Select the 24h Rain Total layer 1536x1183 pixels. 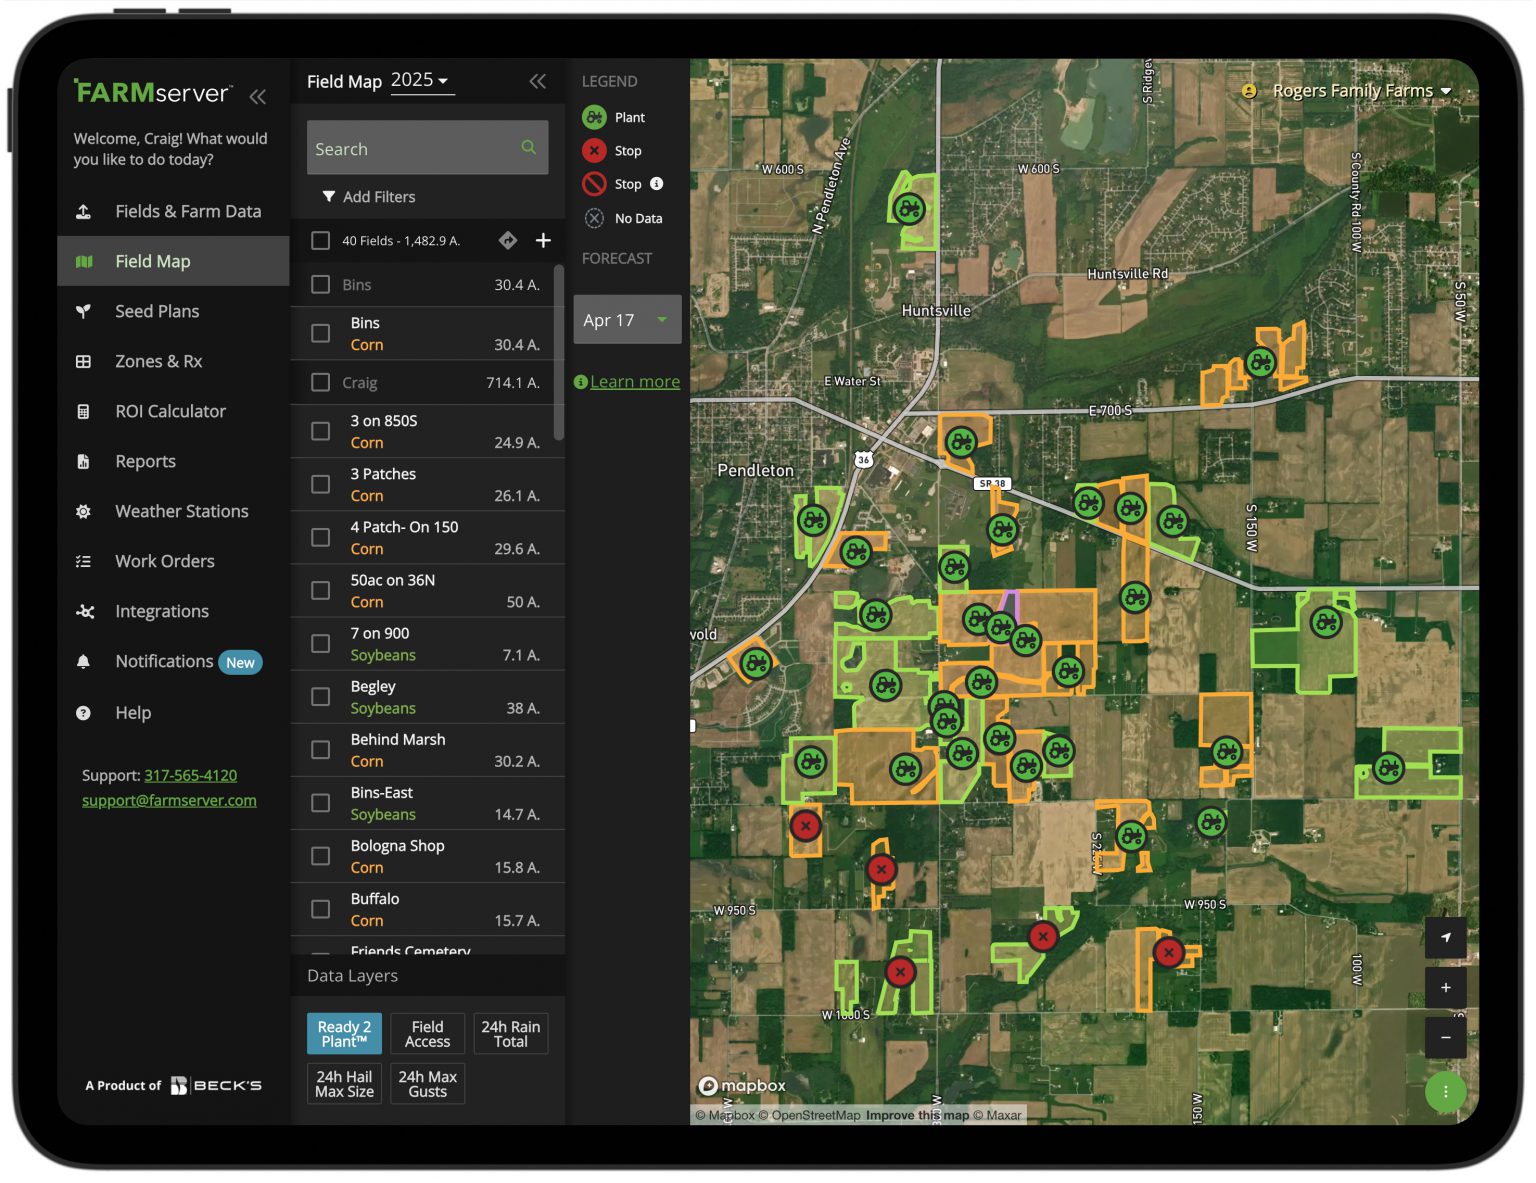click(510, 1034)
